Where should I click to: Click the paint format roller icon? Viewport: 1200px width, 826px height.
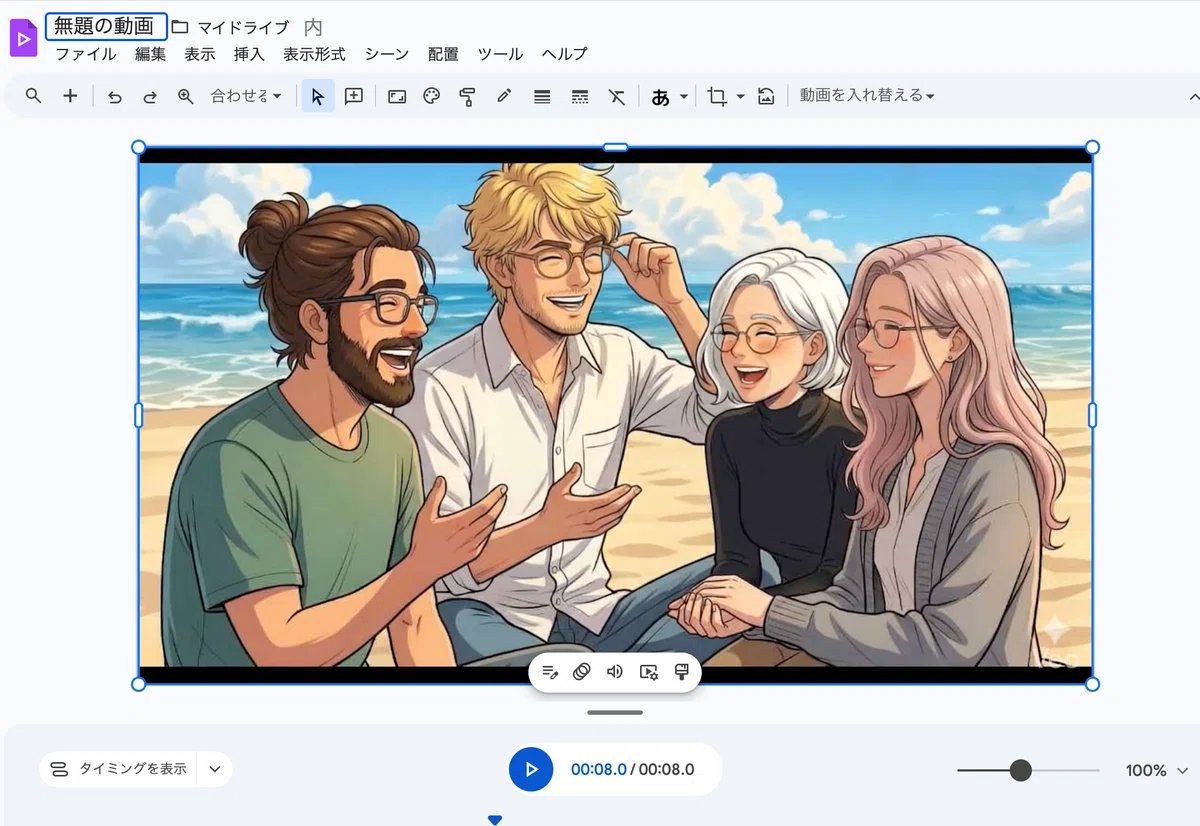pos(467,96)
